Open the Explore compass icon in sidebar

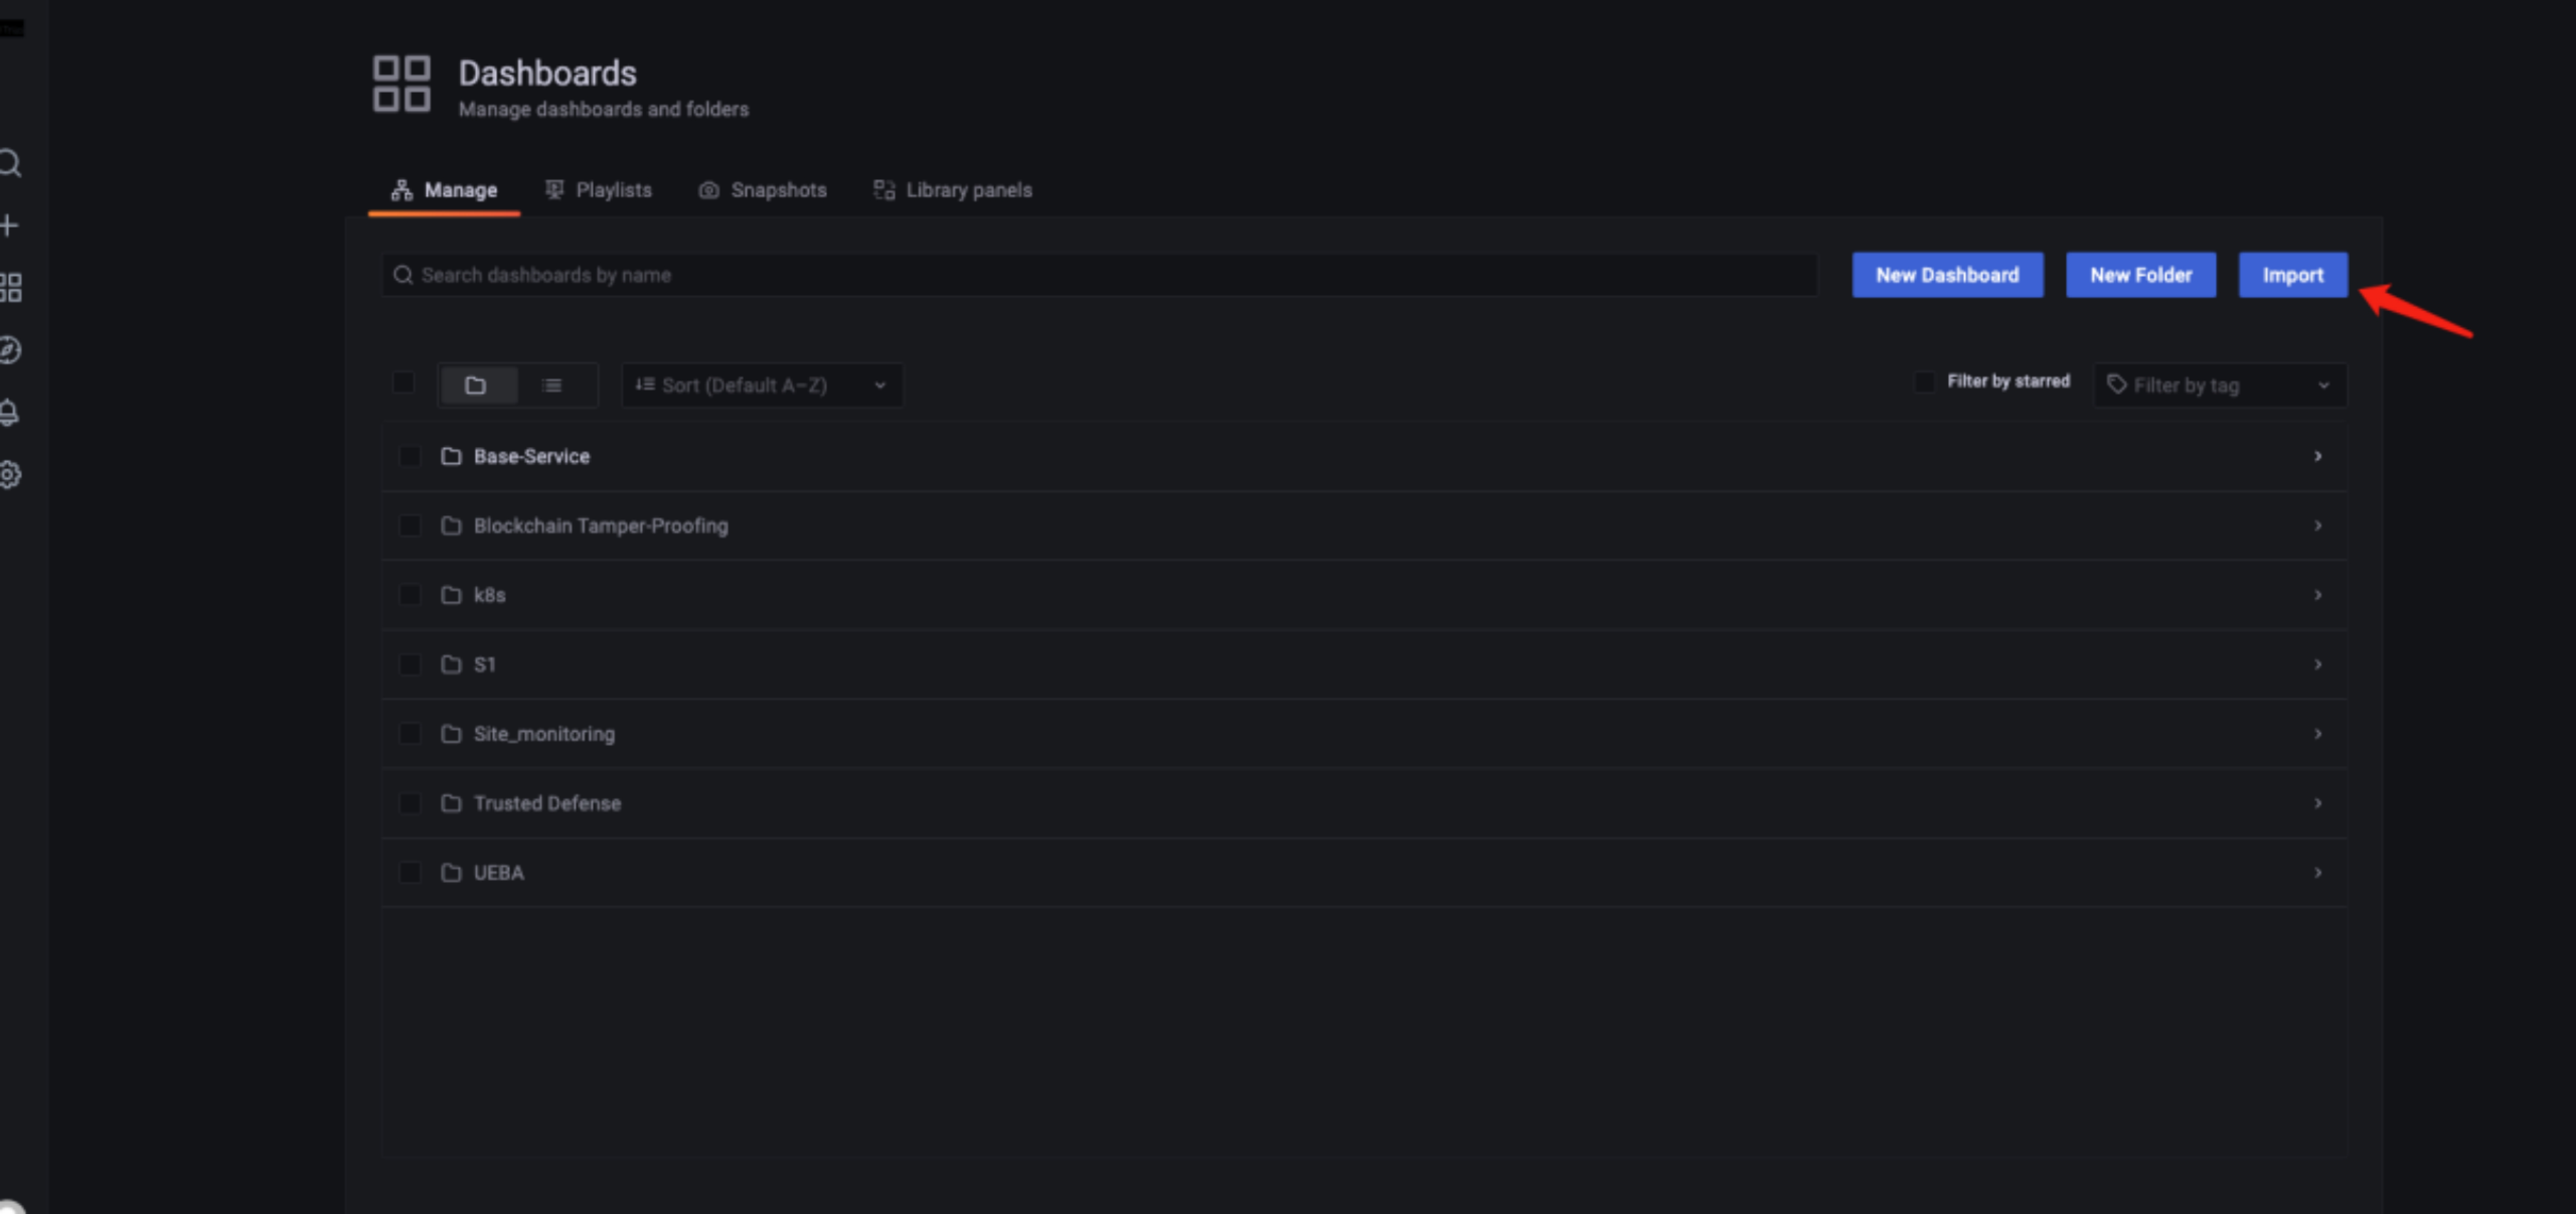10,350
